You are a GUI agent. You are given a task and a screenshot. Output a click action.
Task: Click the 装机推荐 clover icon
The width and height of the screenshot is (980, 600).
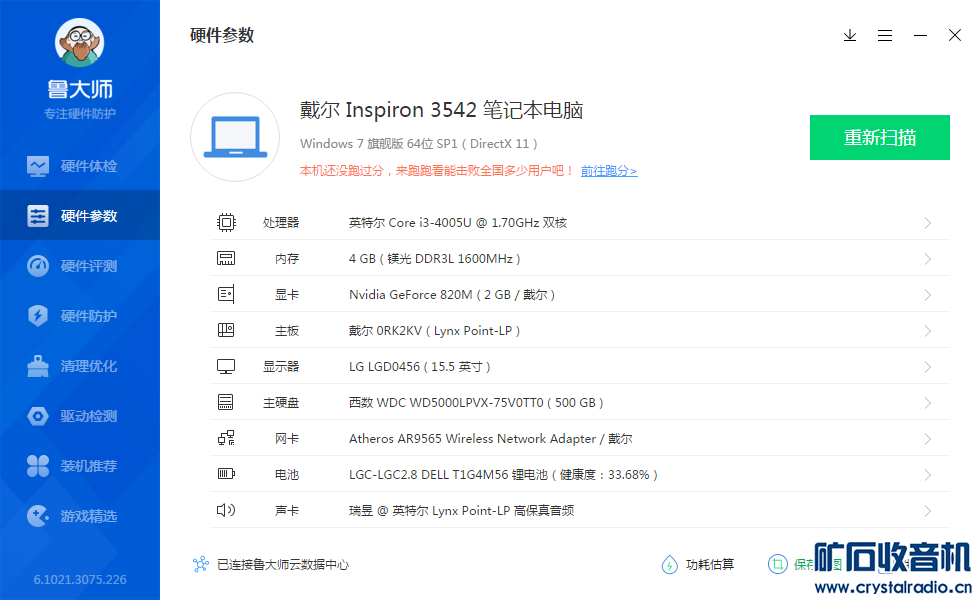pos(38,466)
